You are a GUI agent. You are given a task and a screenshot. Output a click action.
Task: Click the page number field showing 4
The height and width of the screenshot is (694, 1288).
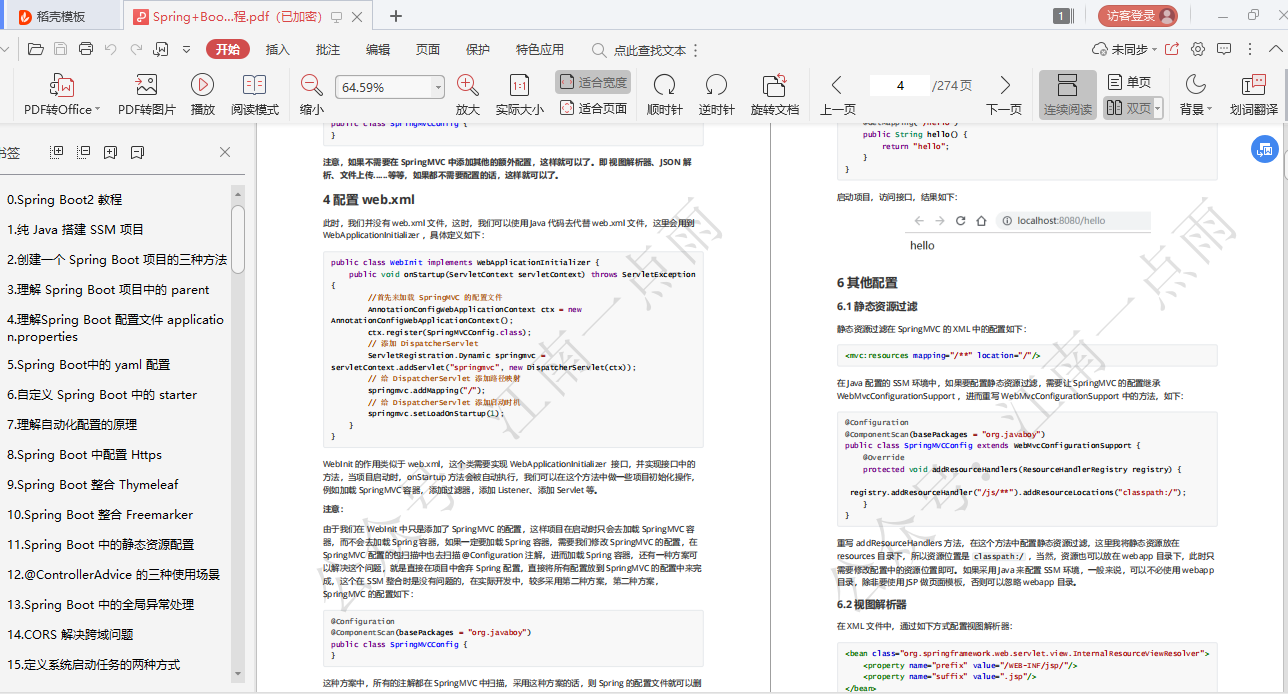900,86
